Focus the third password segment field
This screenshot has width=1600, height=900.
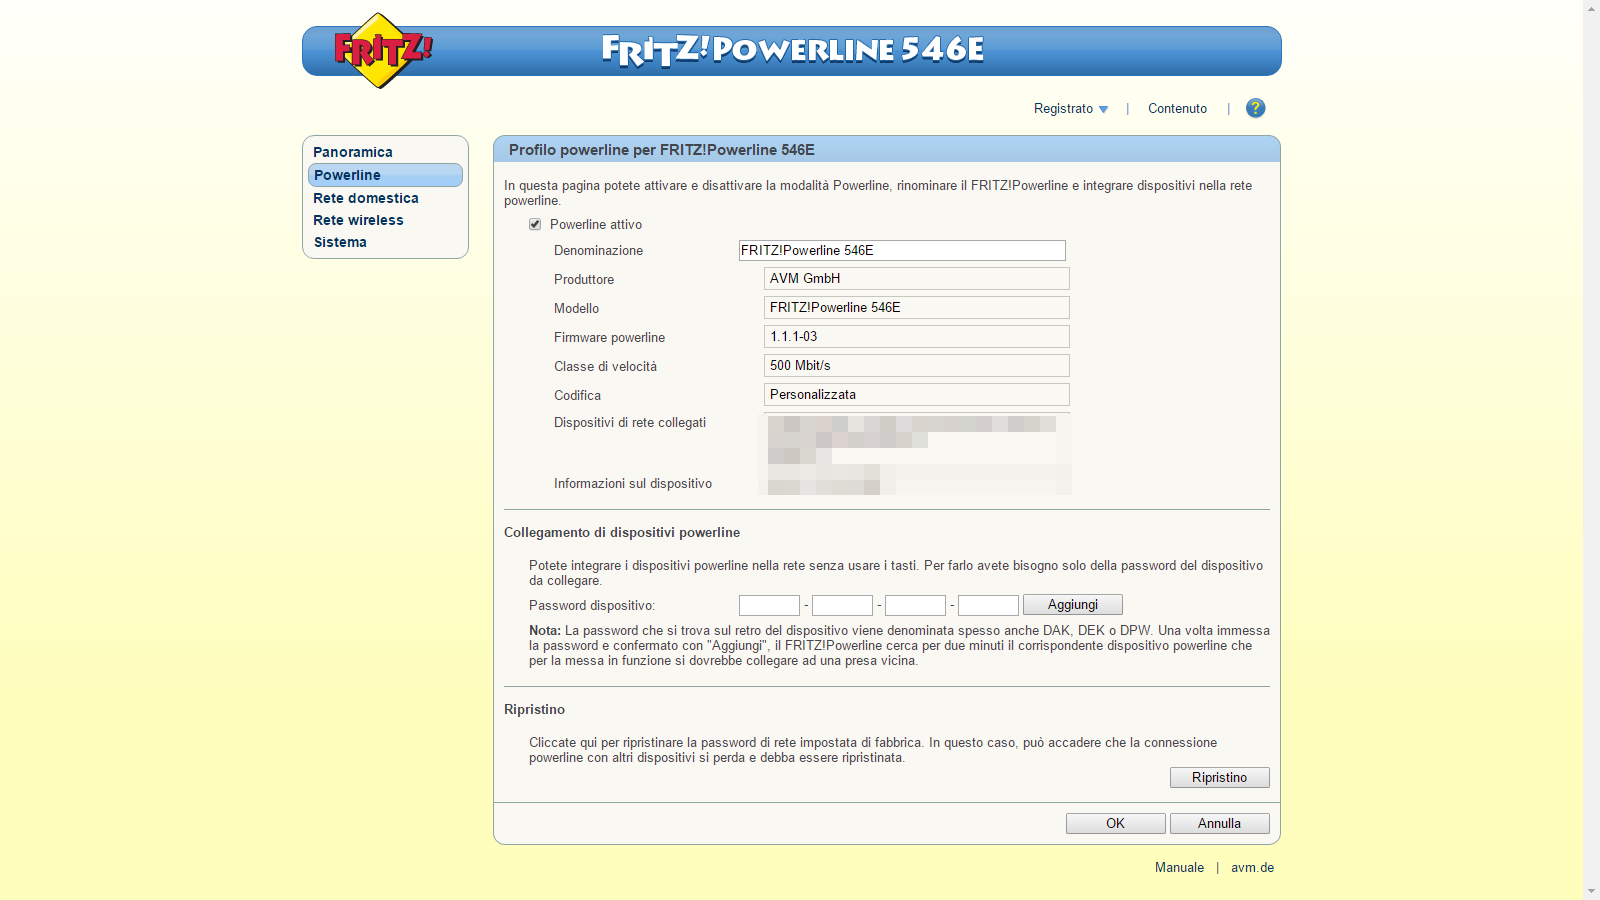(915, 605)
